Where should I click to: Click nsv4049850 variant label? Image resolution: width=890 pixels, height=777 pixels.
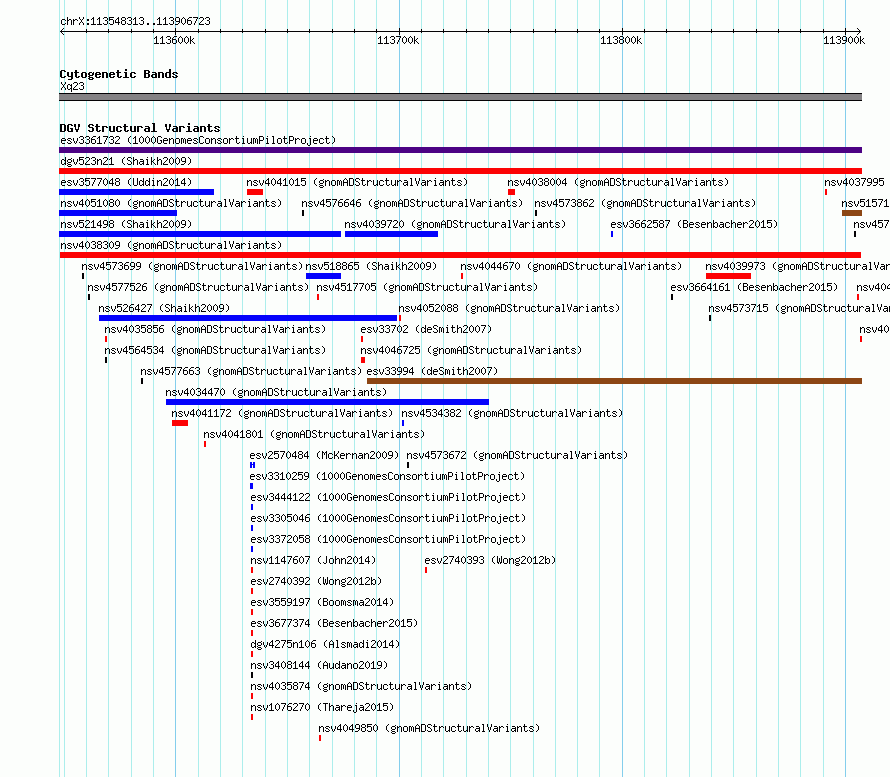coord(429,728)
